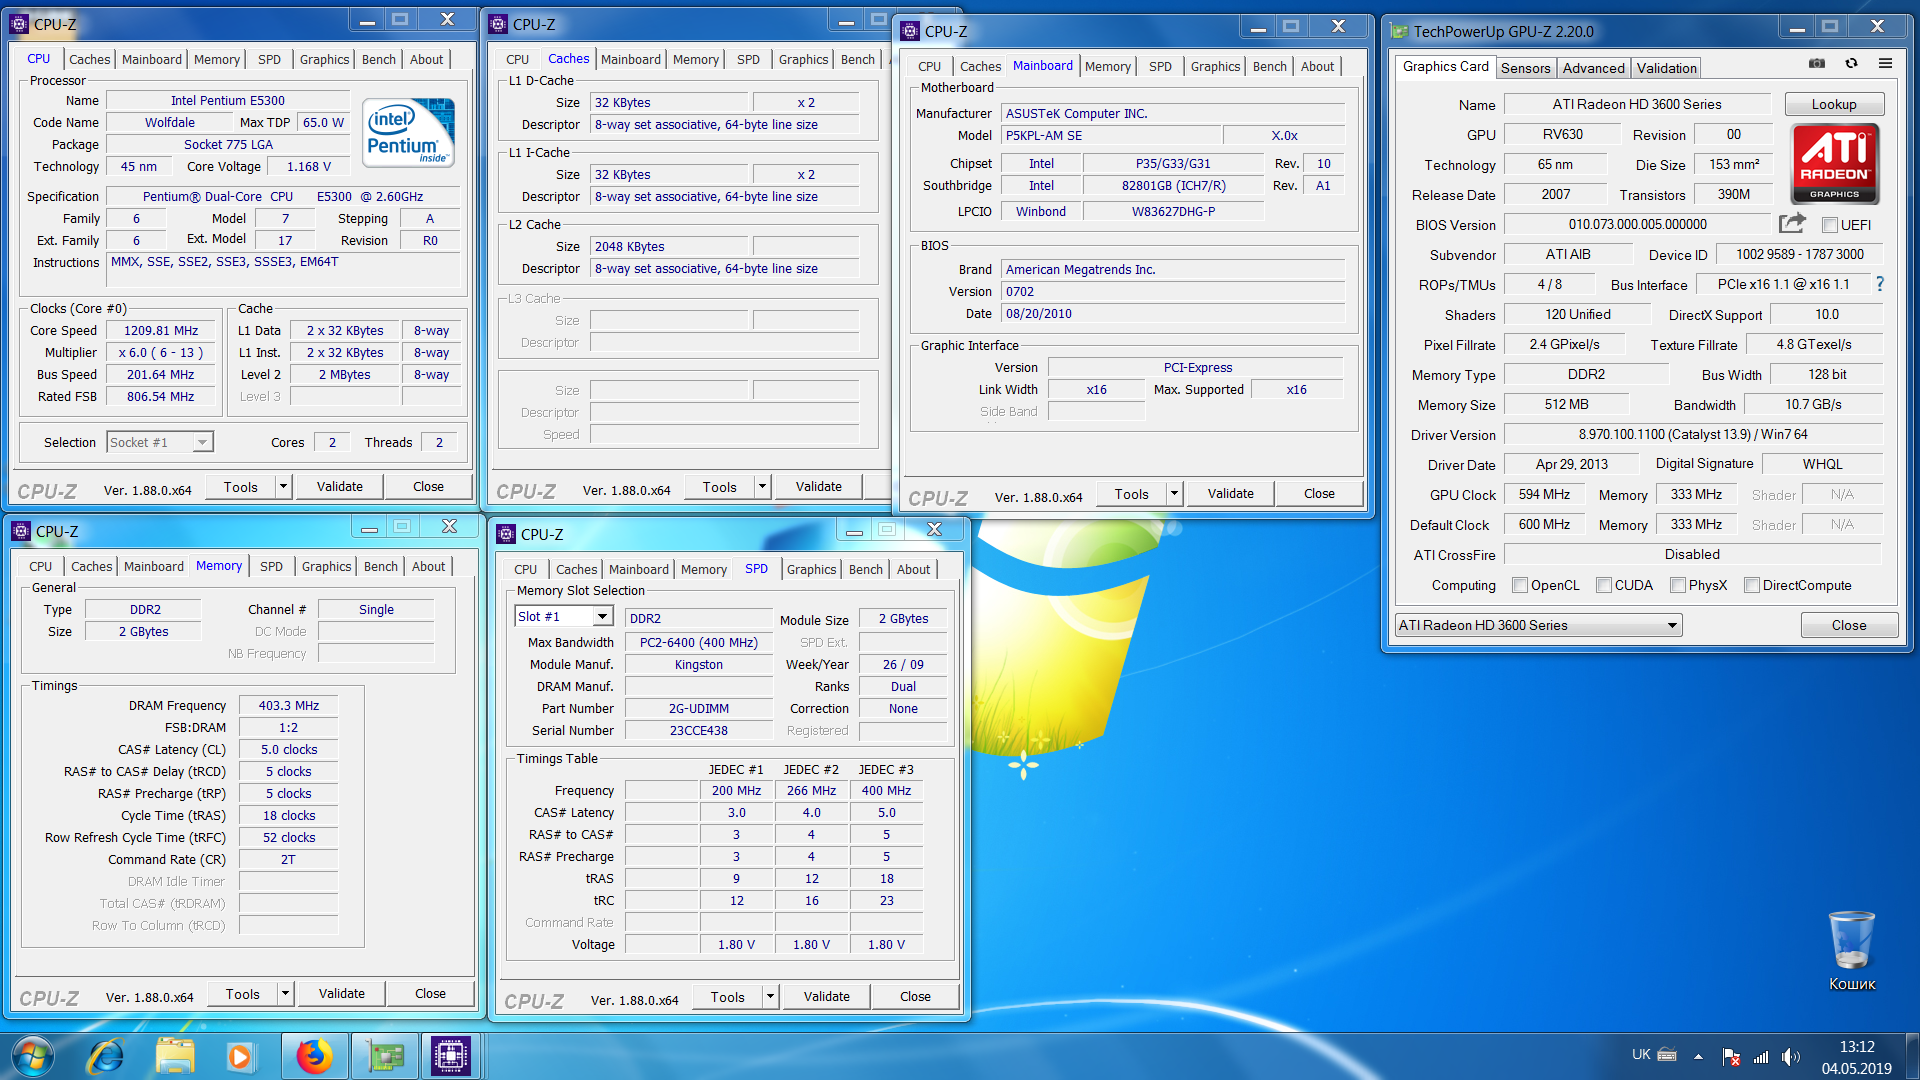
Task: Open Windows Media Player from the taskbar
Action: click(240, 1056)
